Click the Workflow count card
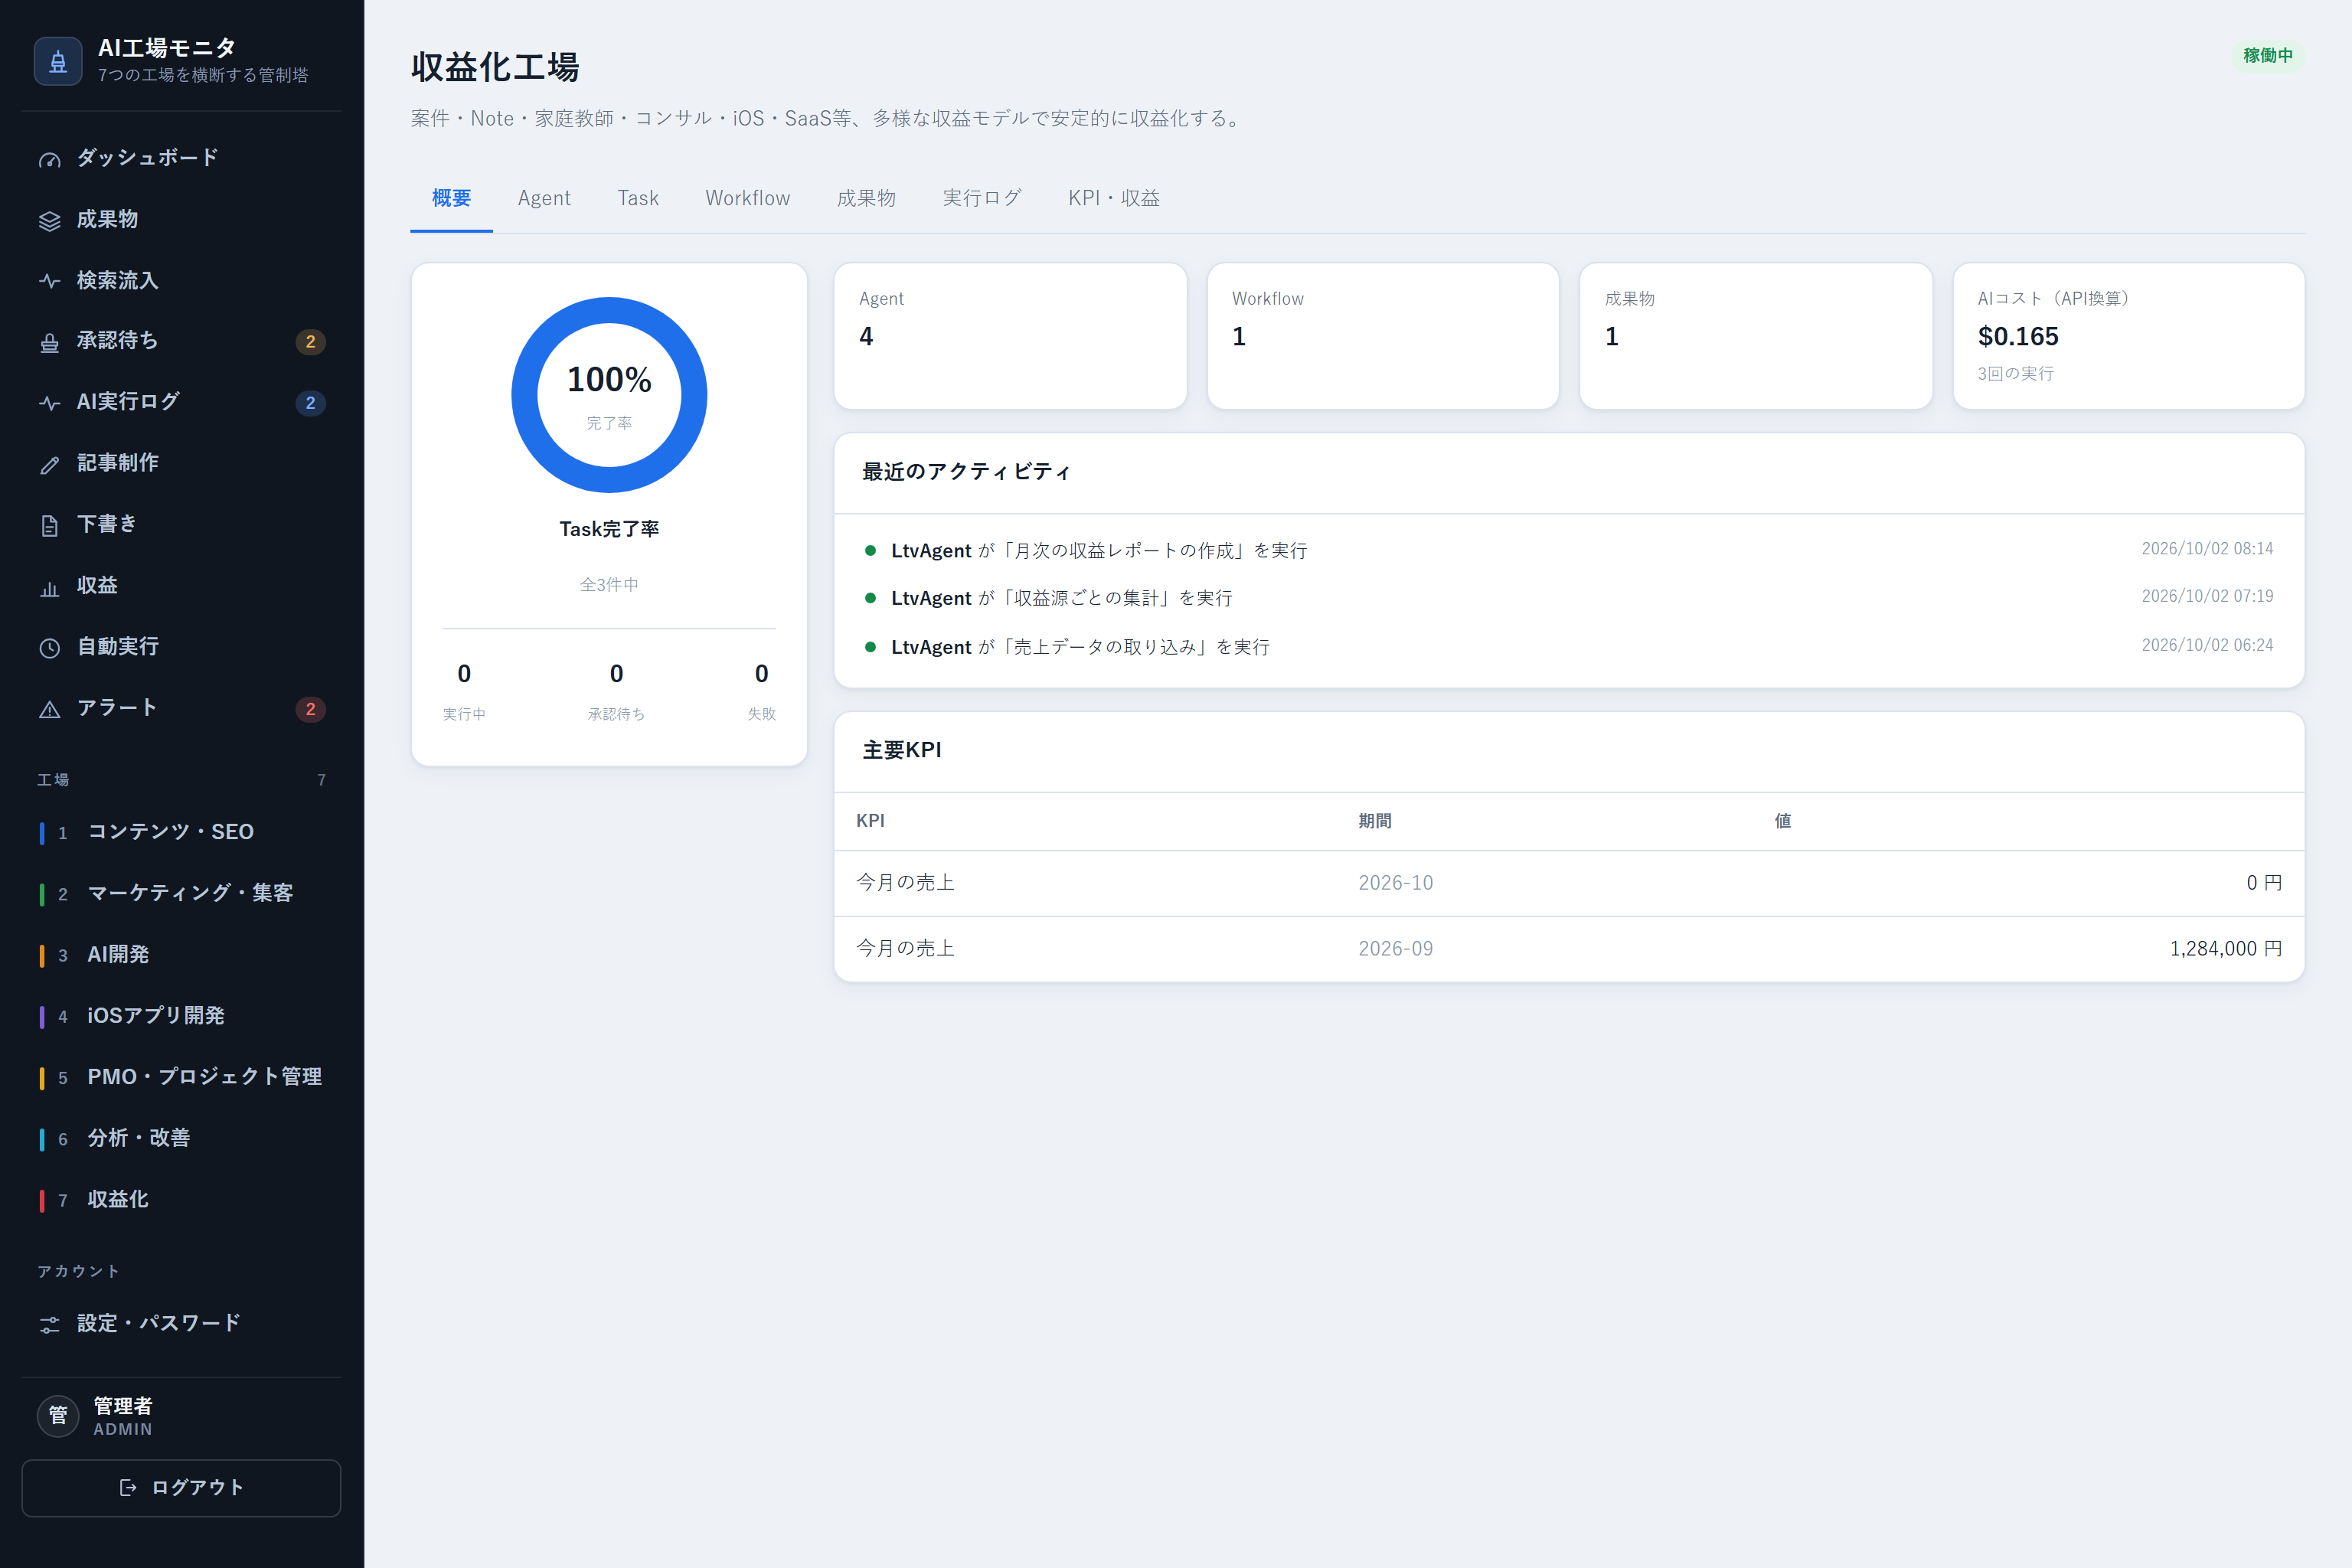The image size is (2352, 1568). click(x=1383, y=336)
